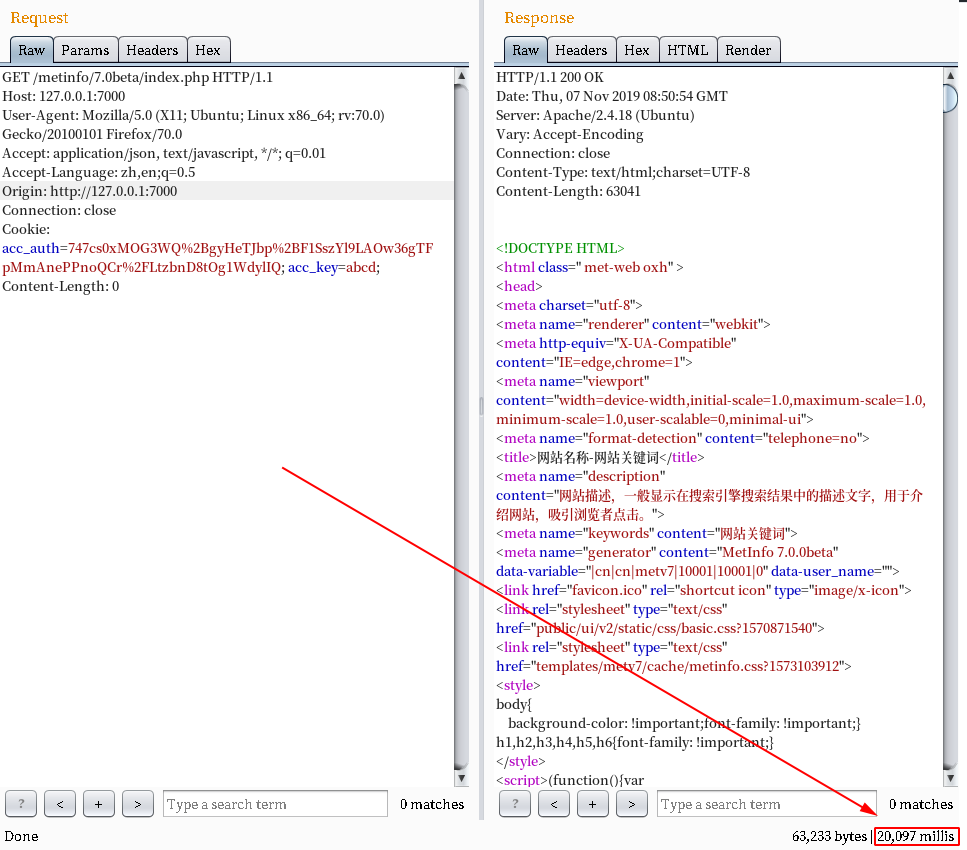Switch to the Request Headers tab

pos(152,50)
